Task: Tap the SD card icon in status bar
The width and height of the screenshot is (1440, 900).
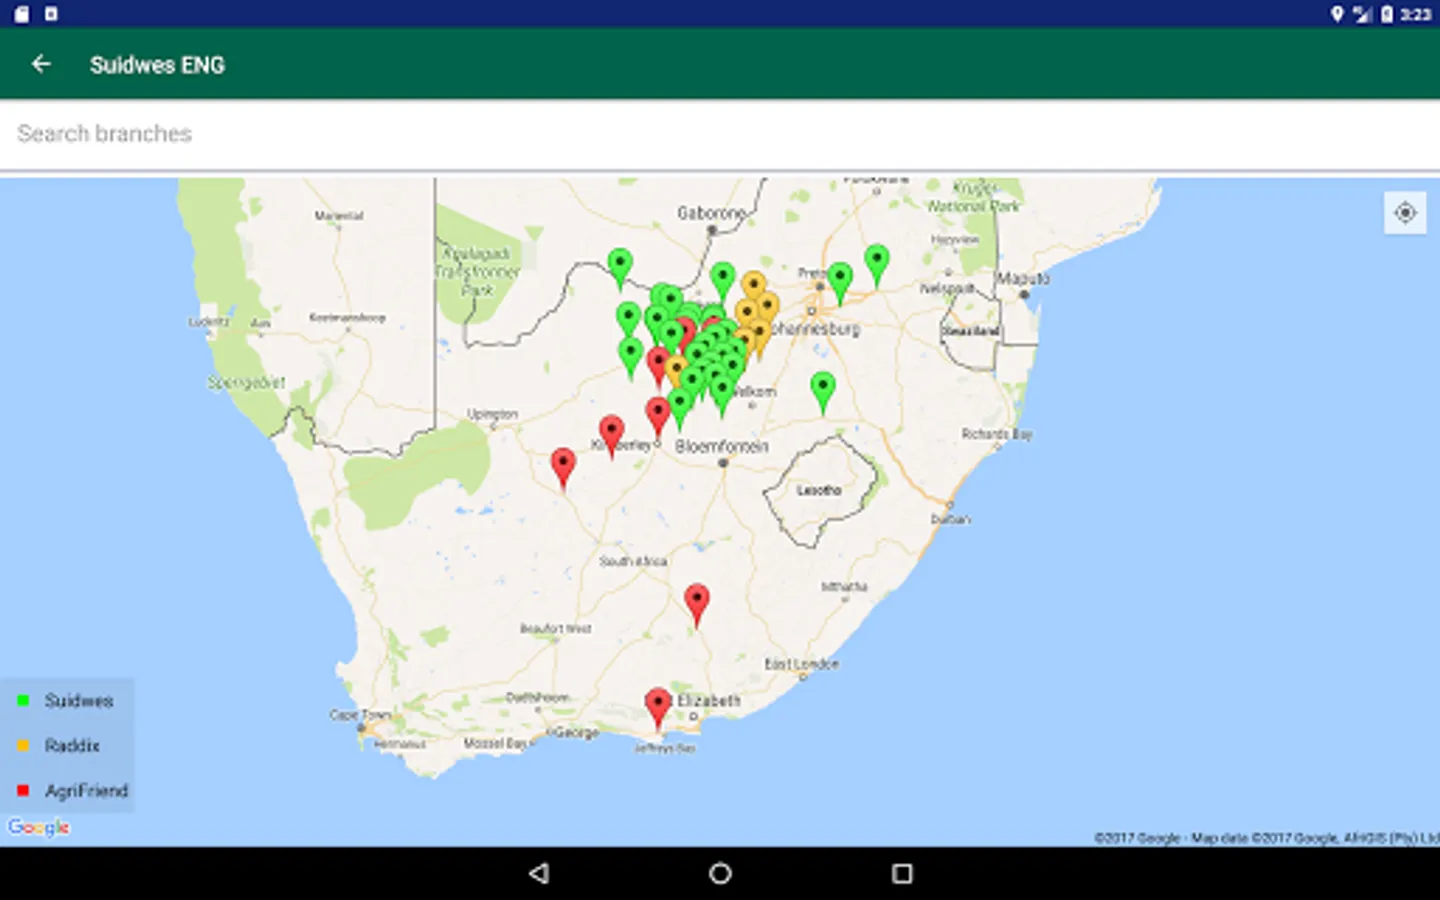Action: 21,13
